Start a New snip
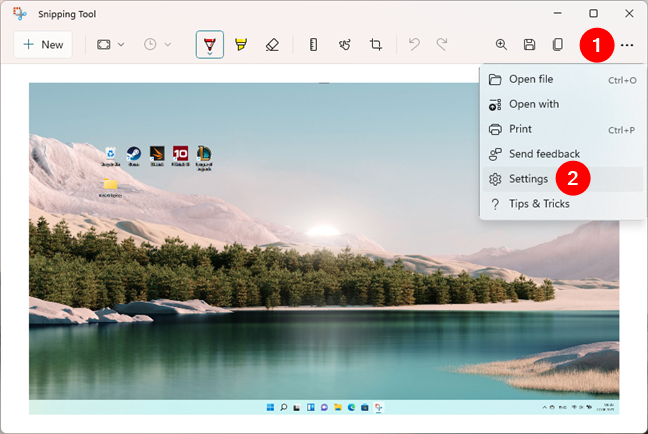Viewport: 648px width, 434px height. 43,45
